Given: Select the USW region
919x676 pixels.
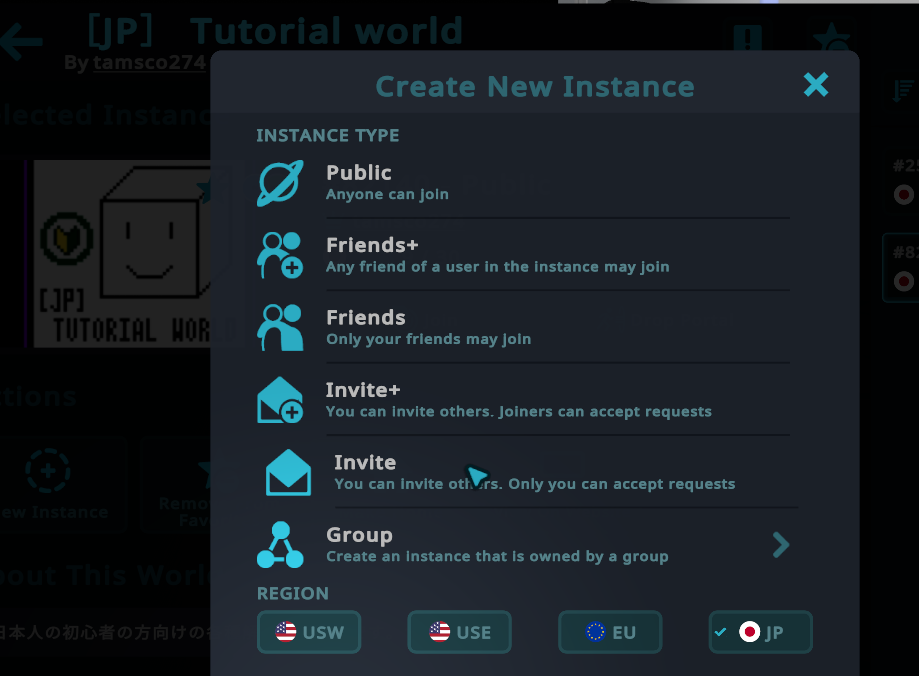Looking at the screenshot, I should point(309,632).
